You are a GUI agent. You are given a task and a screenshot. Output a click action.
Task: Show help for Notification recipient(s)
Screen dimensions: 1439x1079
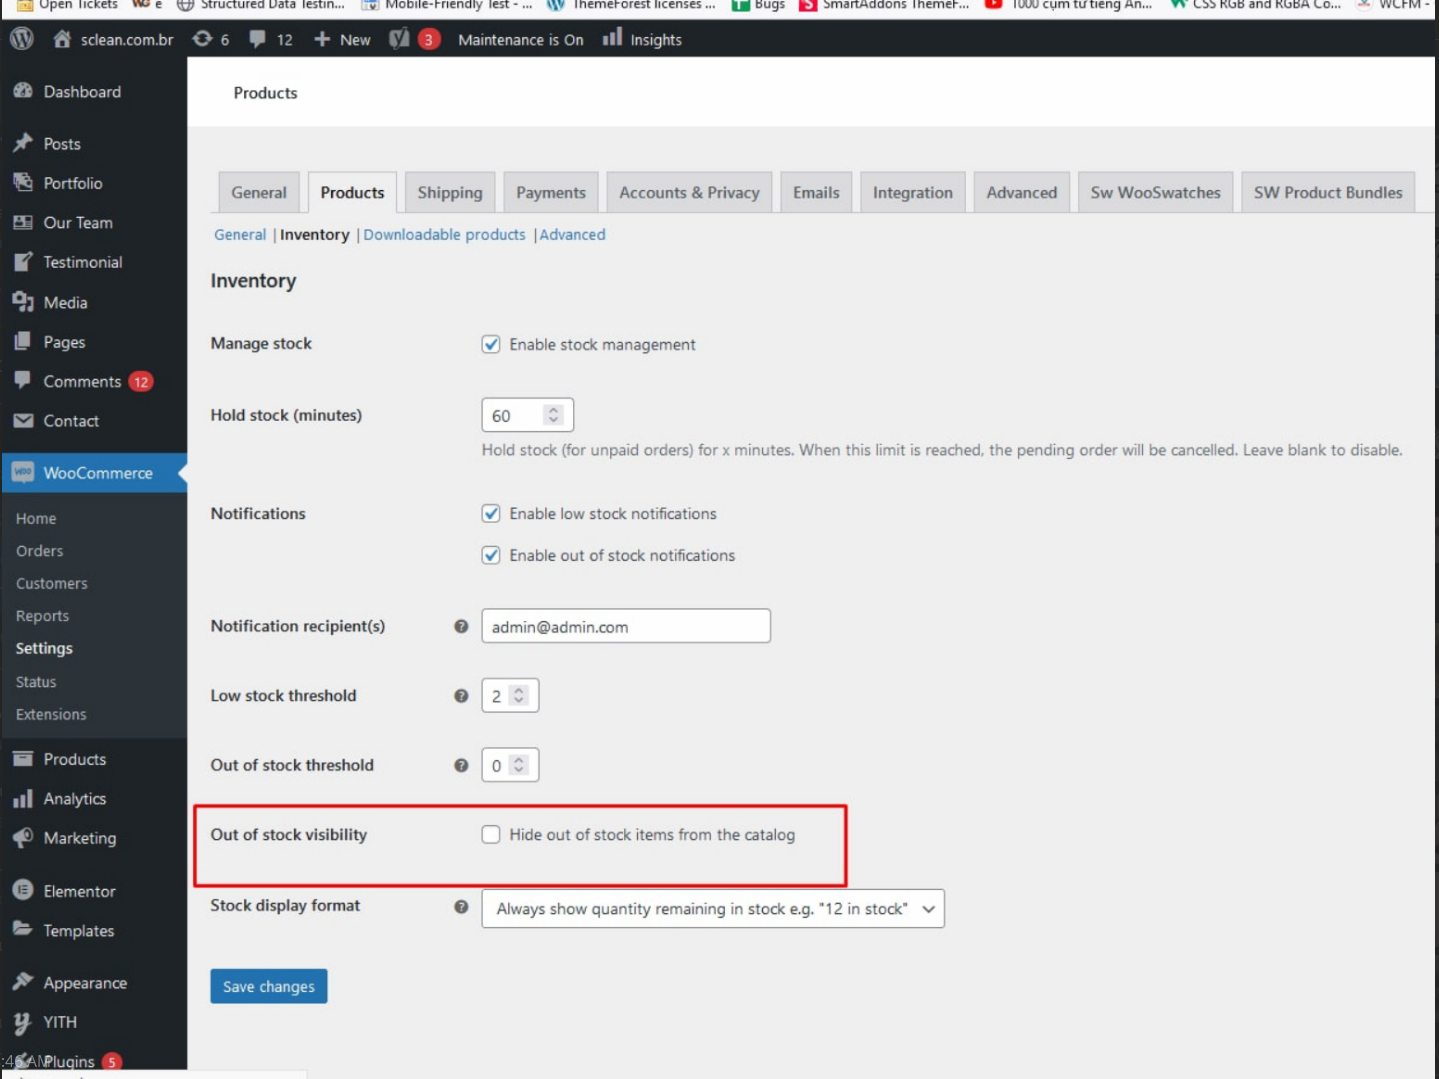coord(461,626)
